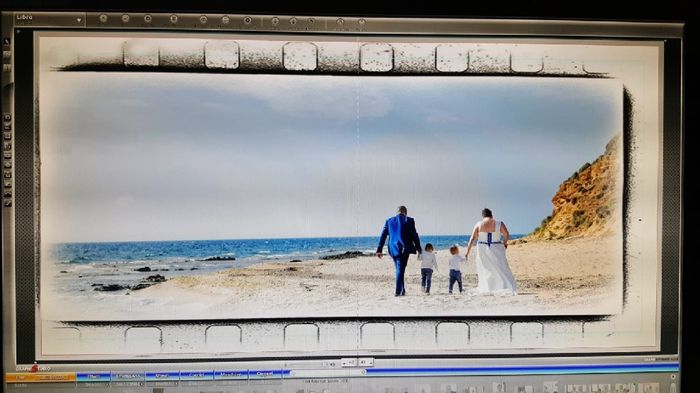Switch to the third blue tab in bottom bar
The height and width of the screenshot is (393, 700).
(x=162, y=376)
